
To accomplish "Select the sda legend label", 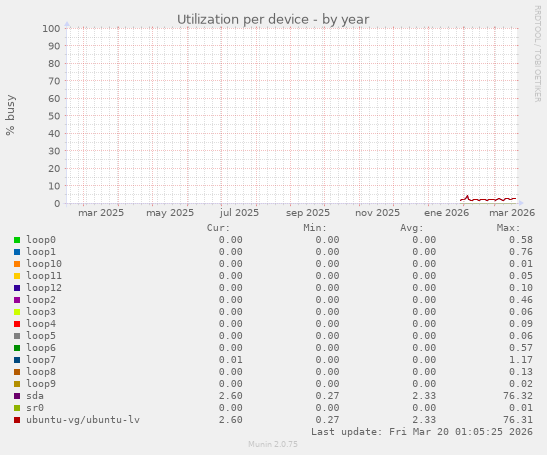I will (35, 396).
